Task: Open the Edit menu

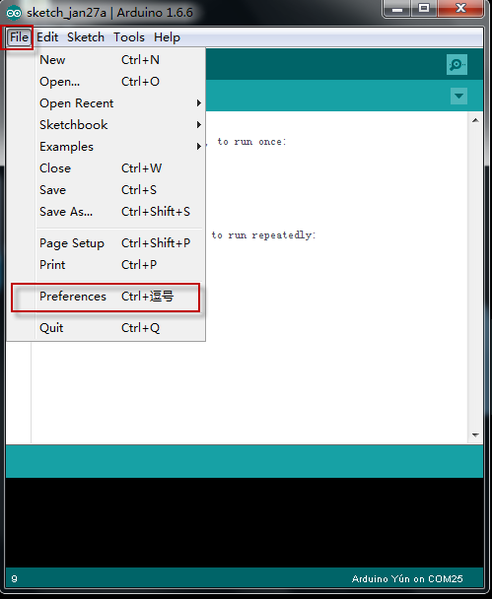Action: point(47,37)
